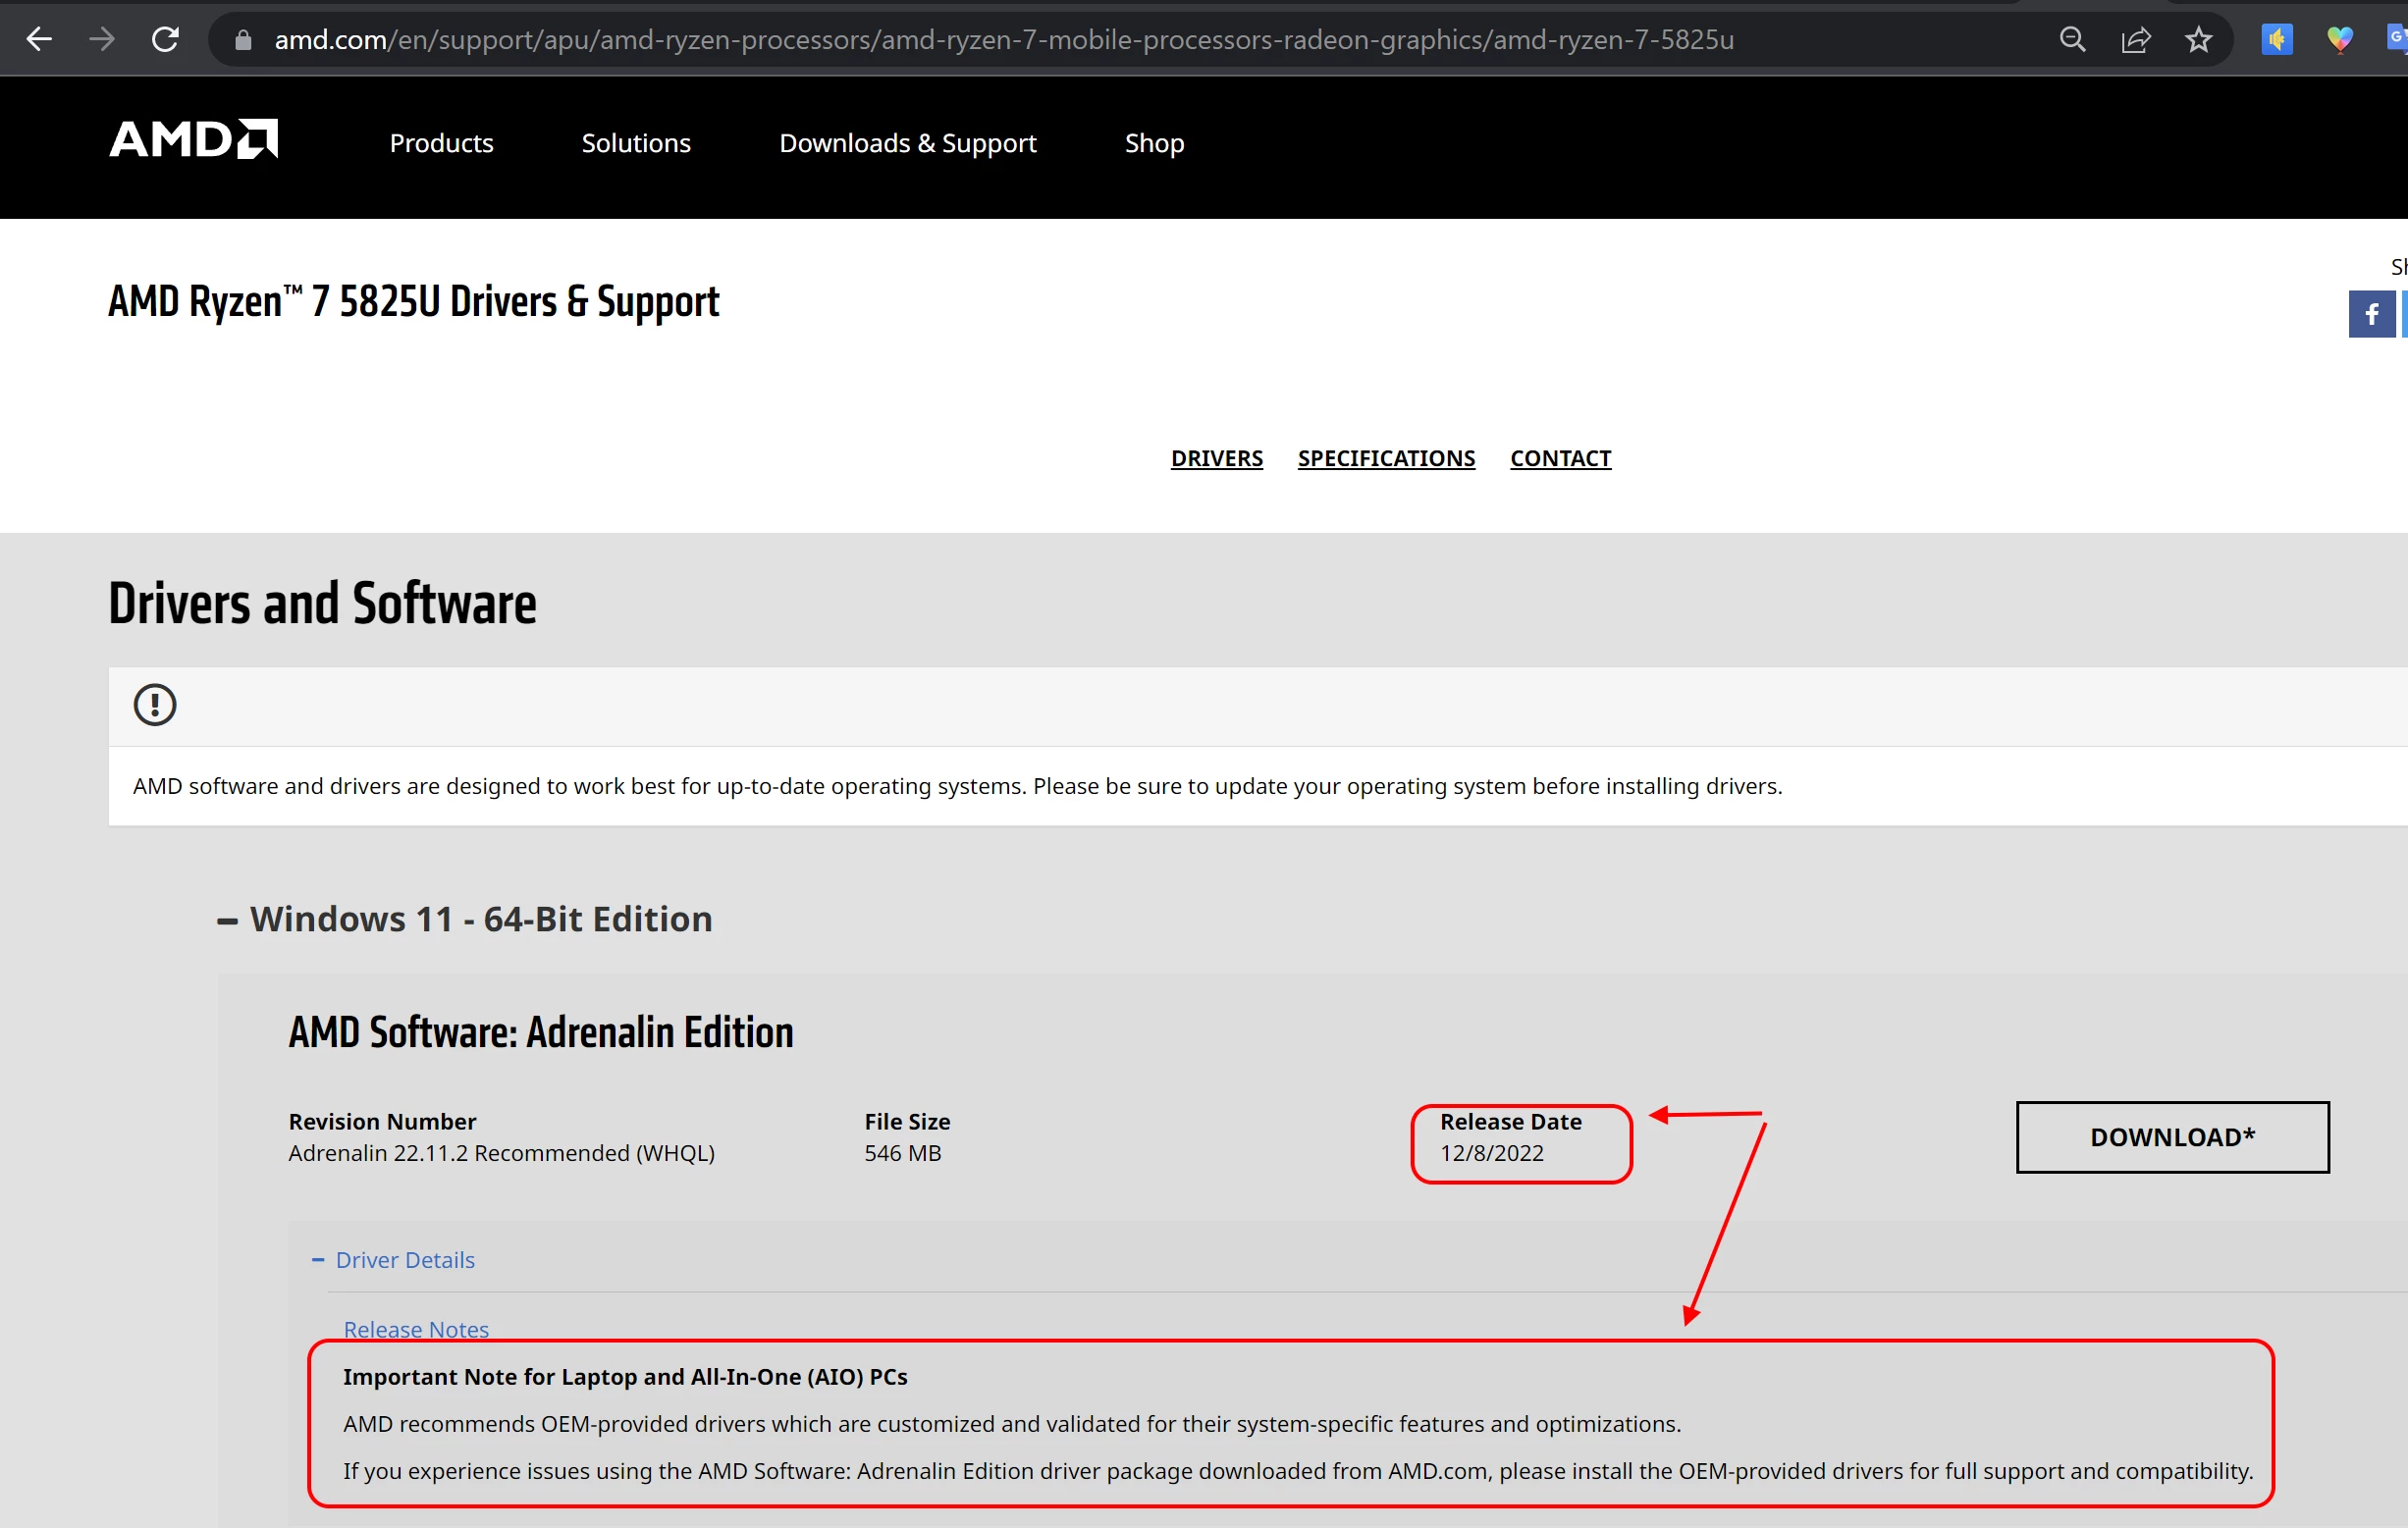Jump to the SPECIFICATIONS tab
The width and height of the screenshot is (2408, 1528).
click(1386, 458)
